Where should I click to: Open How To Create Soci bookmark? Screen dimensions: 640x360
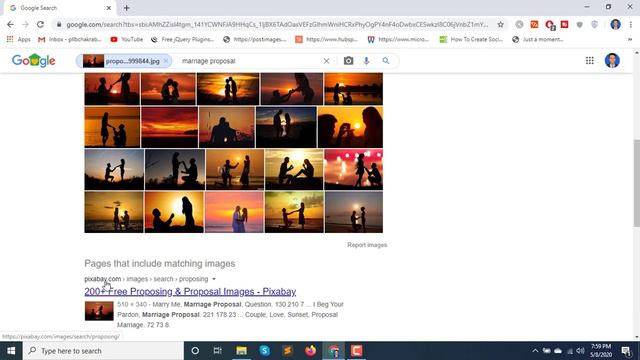coord(471,39)
